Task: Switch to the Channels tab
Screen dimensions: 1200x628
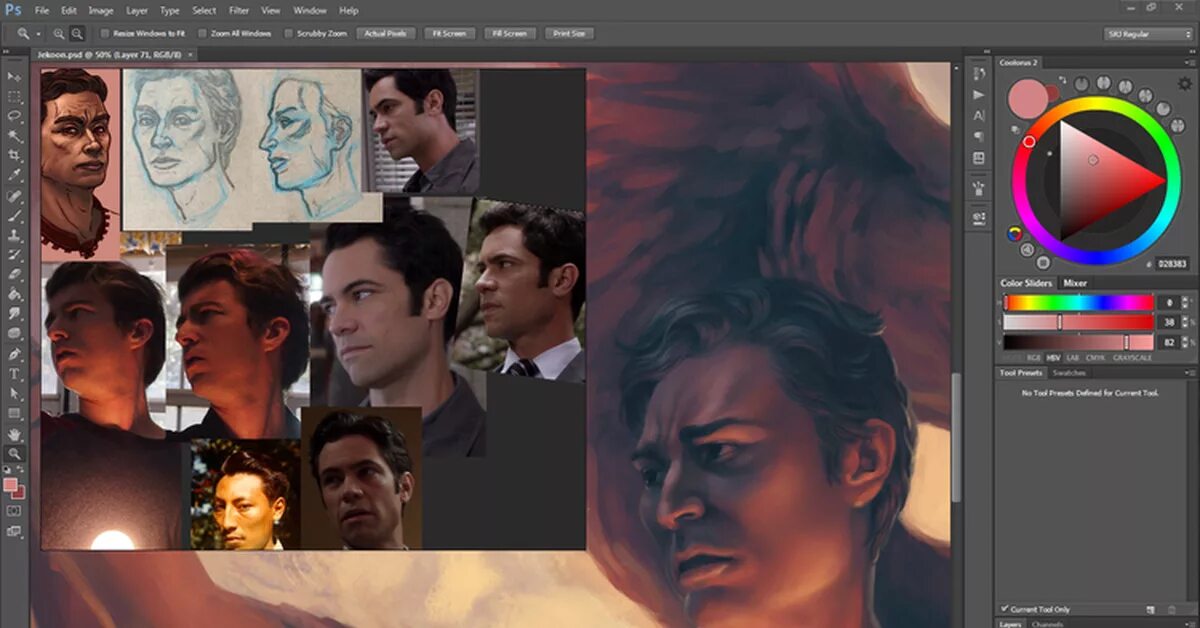Action: [1047, 624]
